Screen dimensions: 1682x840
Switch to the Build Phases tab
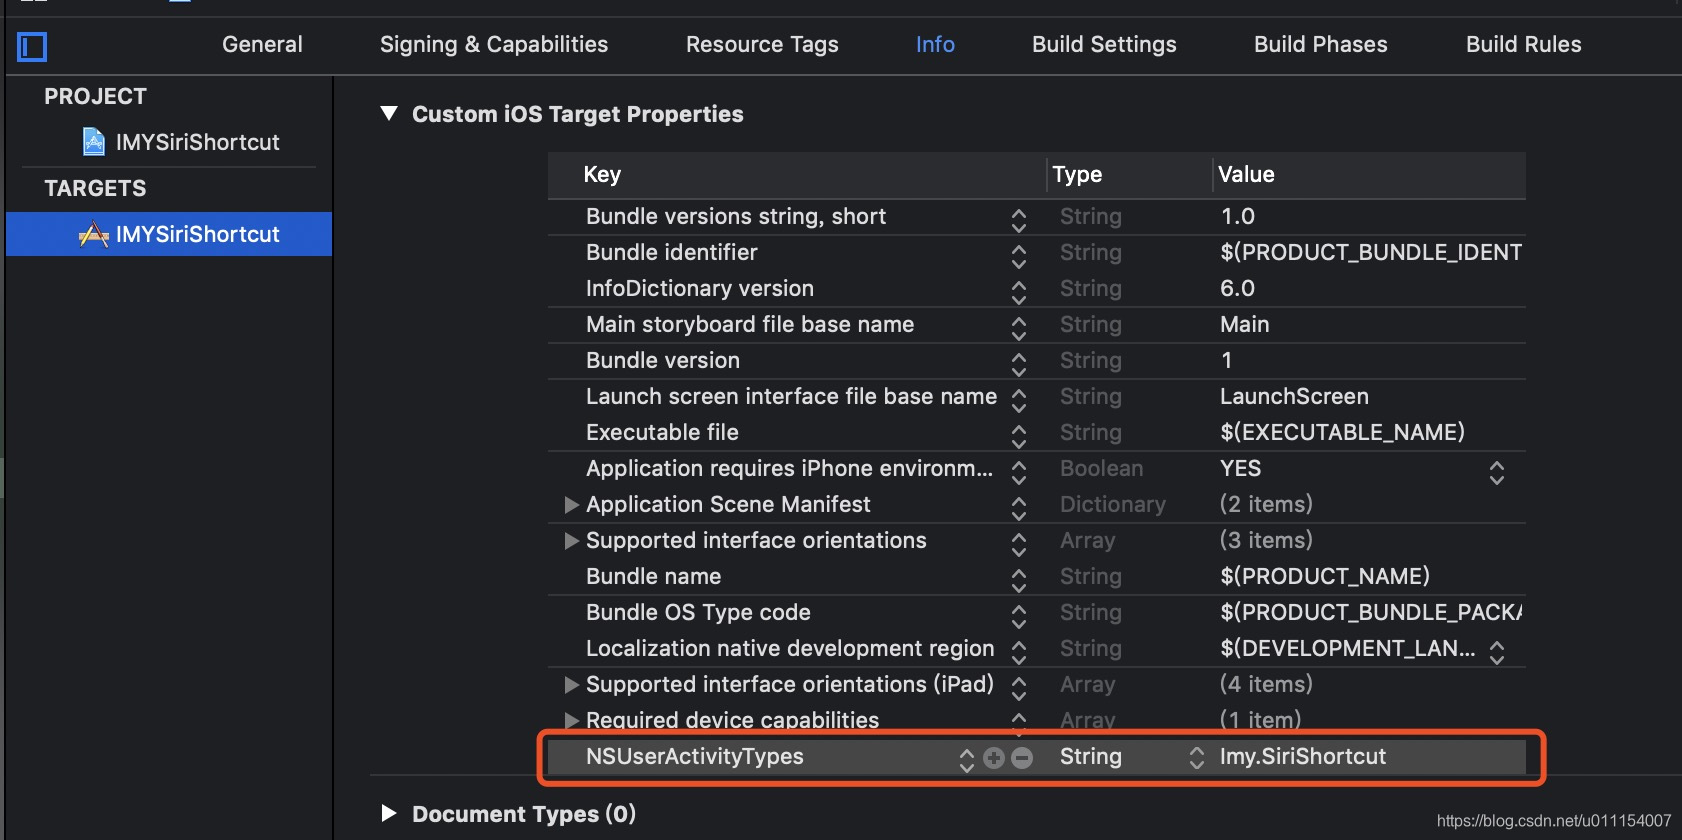tap(1320, 45)
